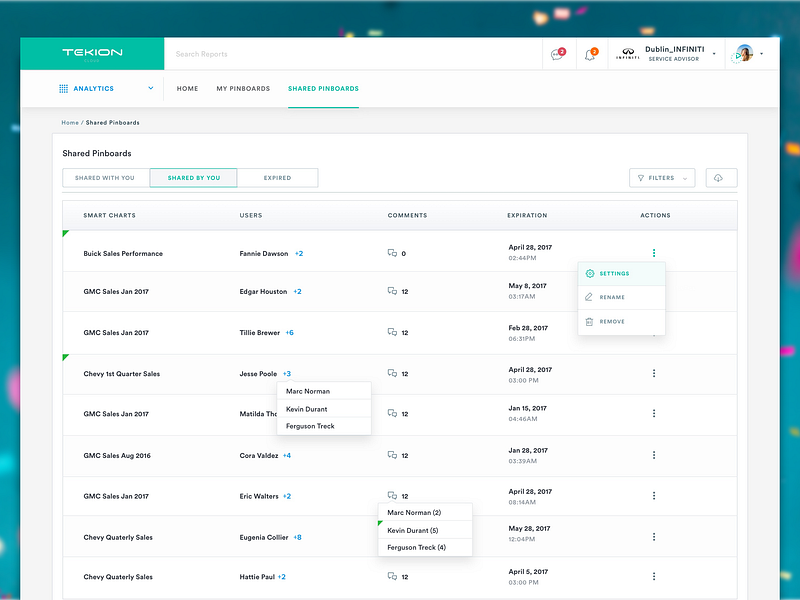Image resolution: width=800 pixels, height=600 pixels.
Task: Expand the profile avatar dropdown arrow
Action: [x=762, y=54]
